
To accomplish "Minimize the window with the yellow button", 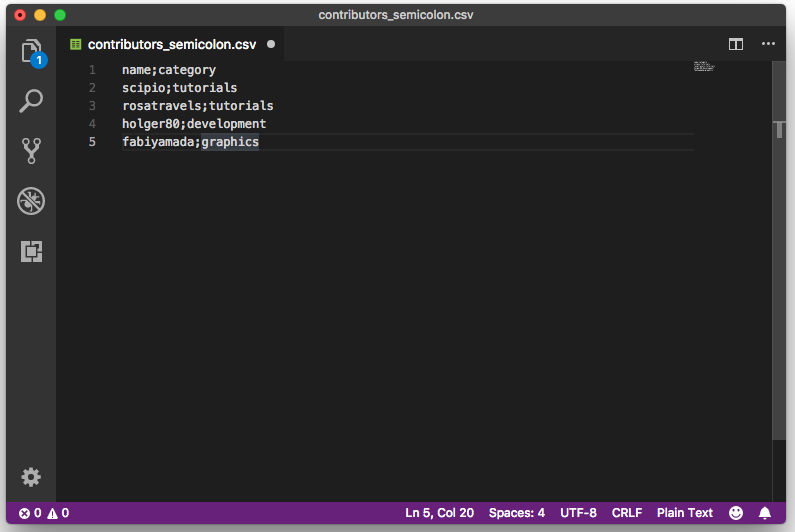I will (x=40, y=15).
